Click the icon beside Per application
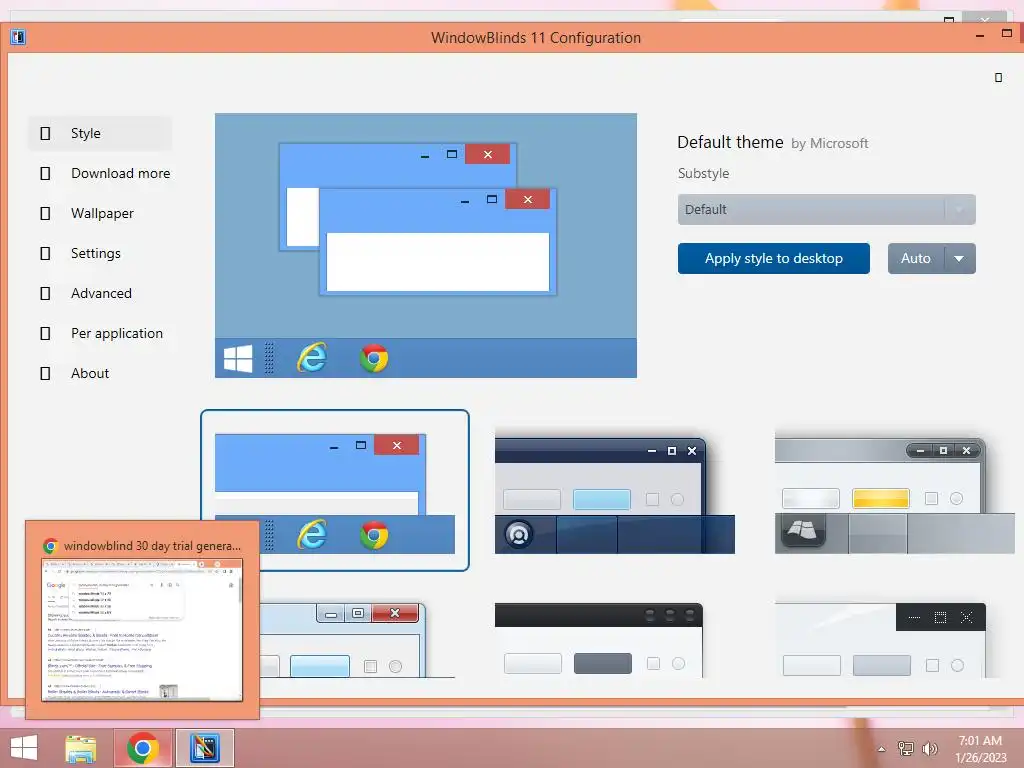 (45, 333)
